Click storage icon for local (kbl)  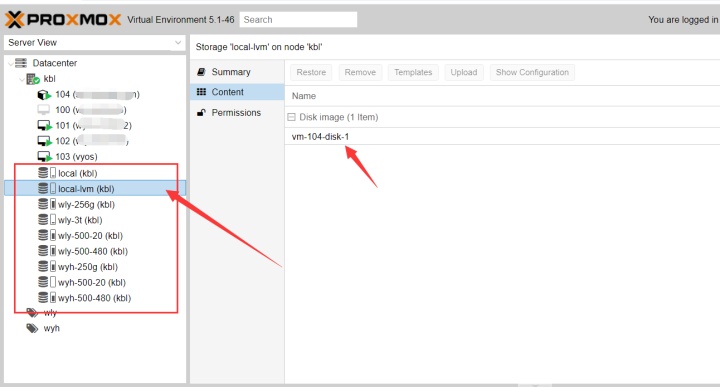pos(47,173)
